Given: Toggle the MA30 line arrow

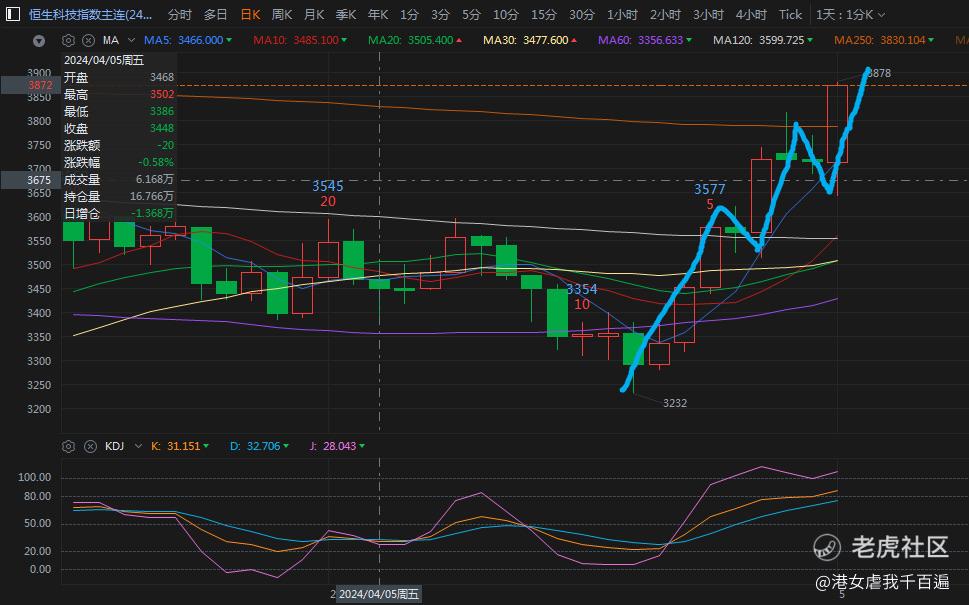Looking at the screenshot, I should pyautogui.click(x=573, y=40).
